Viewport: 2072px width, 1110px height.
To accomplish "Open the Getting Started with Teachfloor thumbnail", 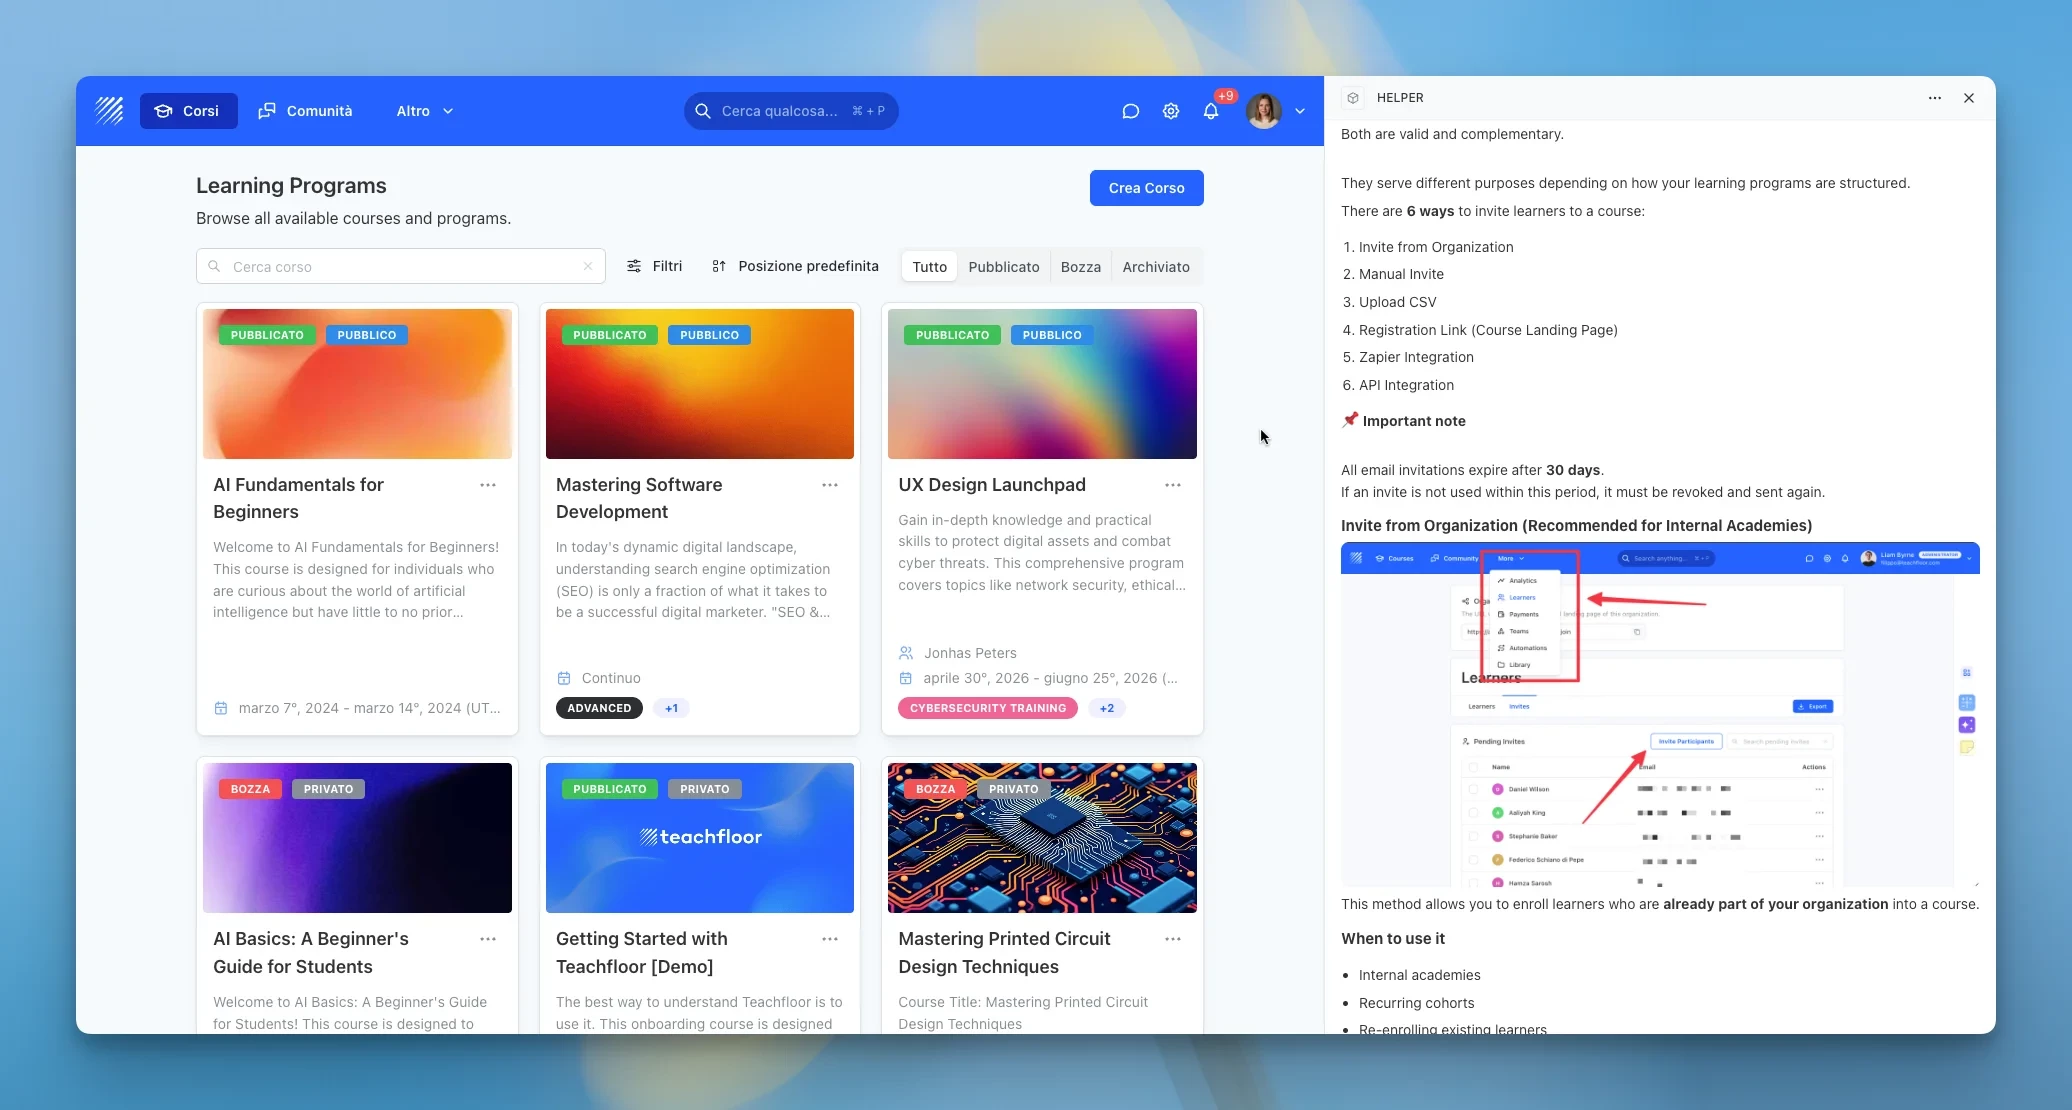I will [x=700, y=838].
